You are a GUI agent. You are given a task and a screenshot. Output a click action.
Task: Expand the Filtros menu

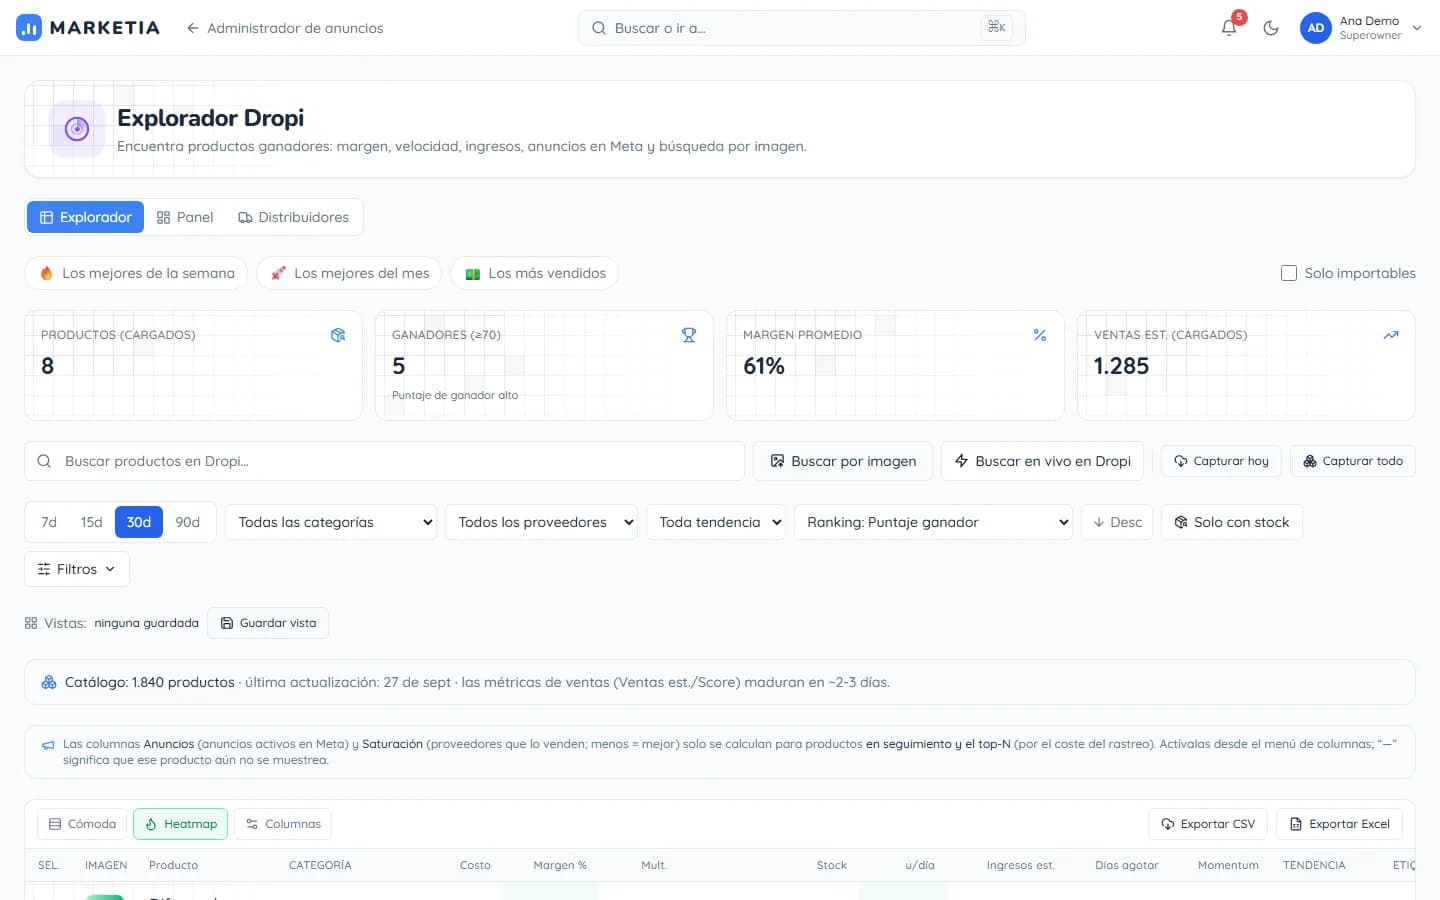pyautogui.click(x=77, y=569)
